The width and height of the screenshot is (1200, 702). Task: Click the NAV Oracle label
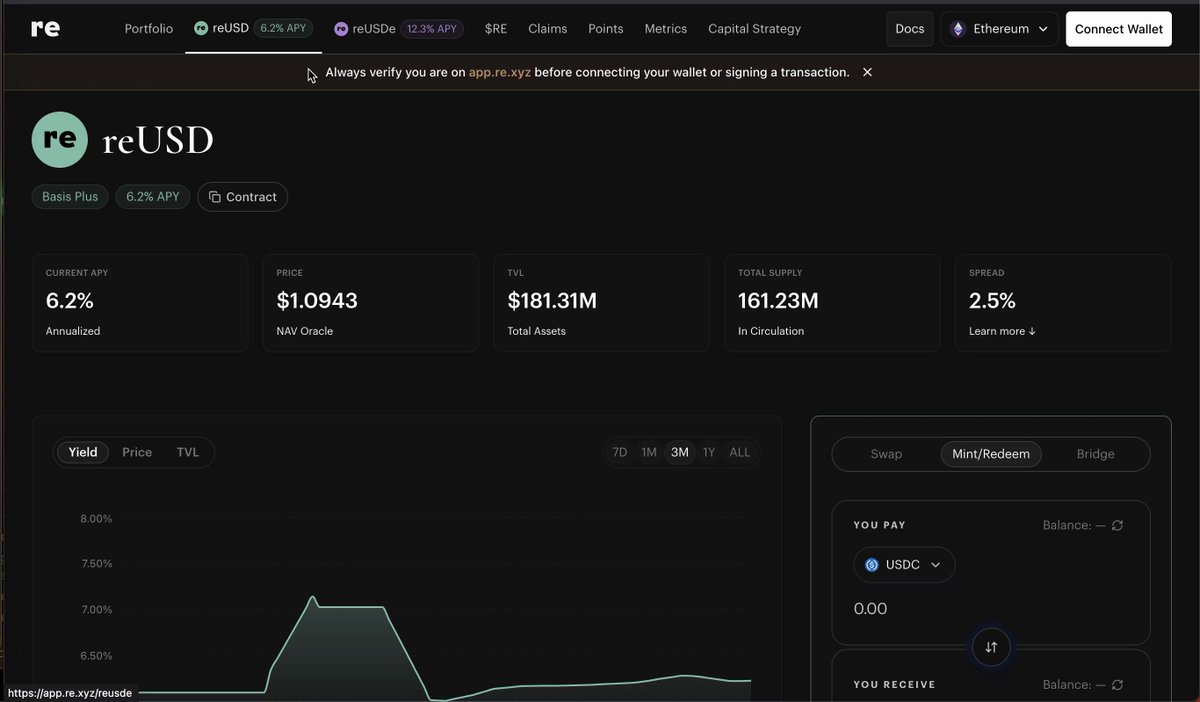[x=305, y=331]
